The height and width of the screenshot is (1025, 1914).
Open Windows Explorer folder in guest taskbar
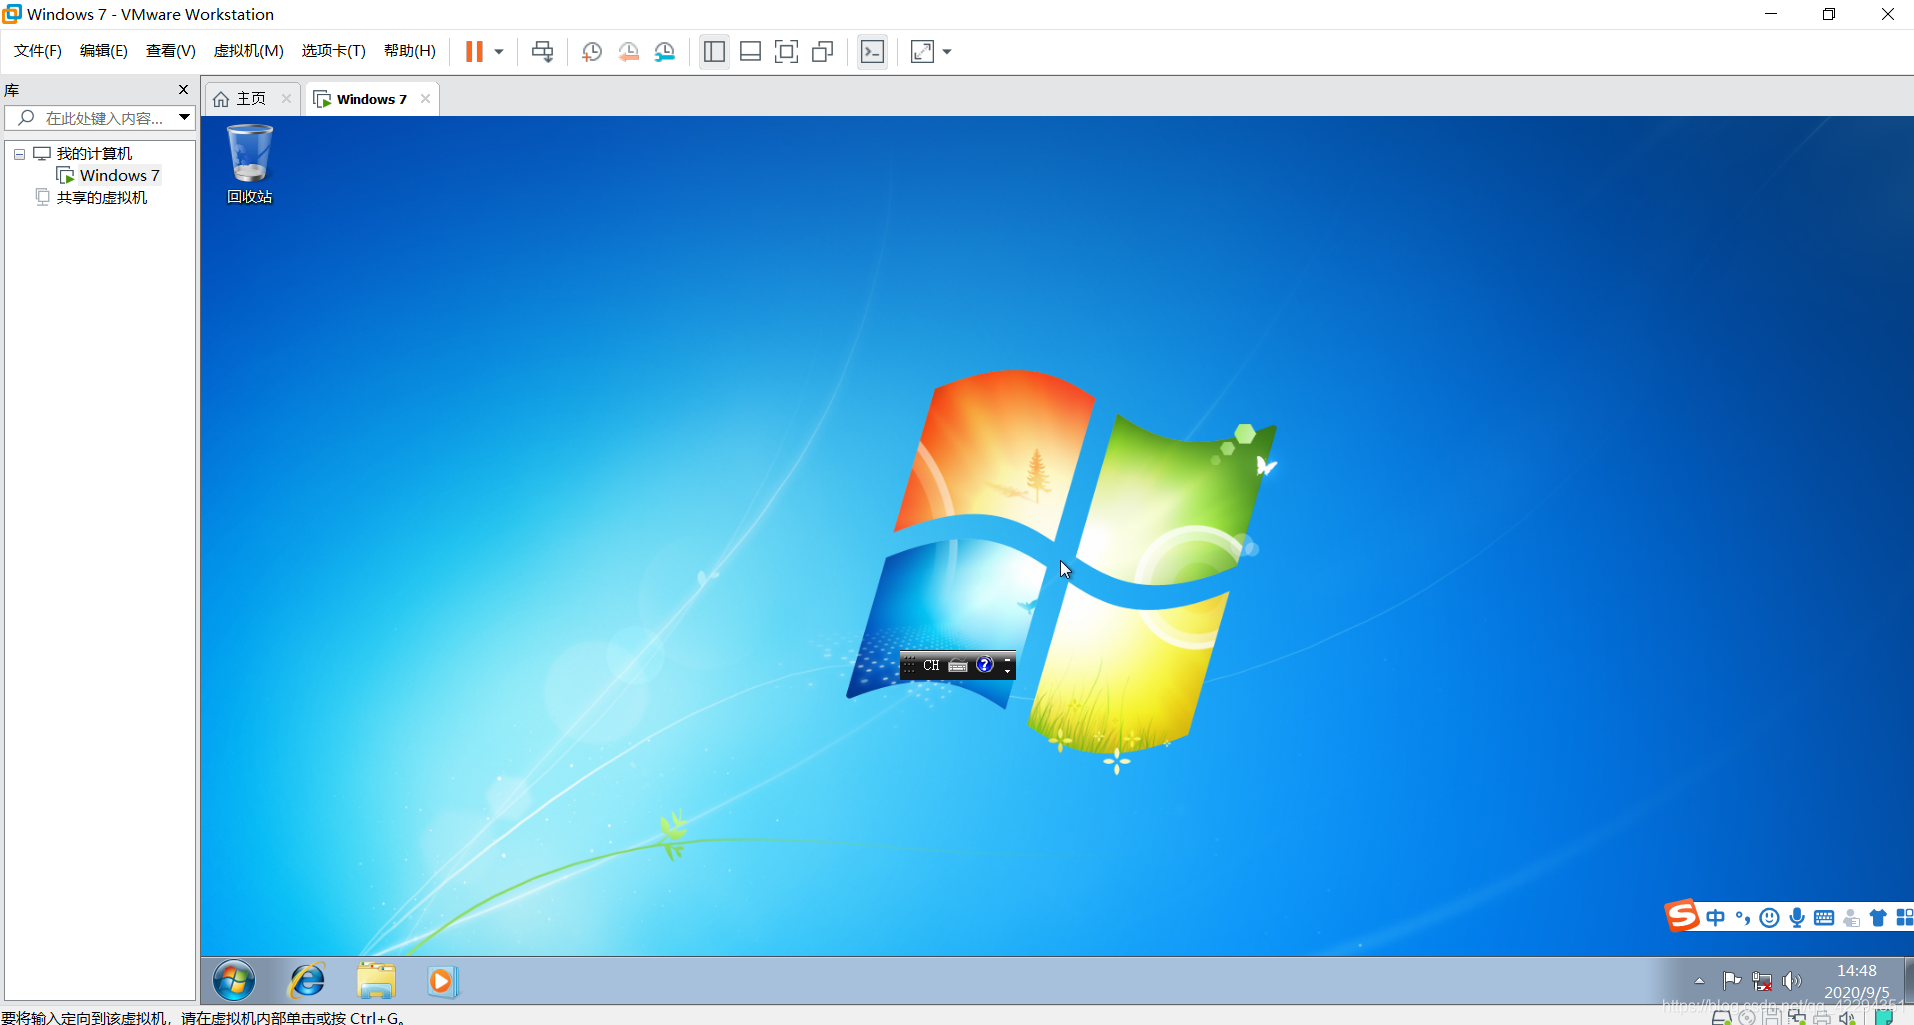pos(376,981)
